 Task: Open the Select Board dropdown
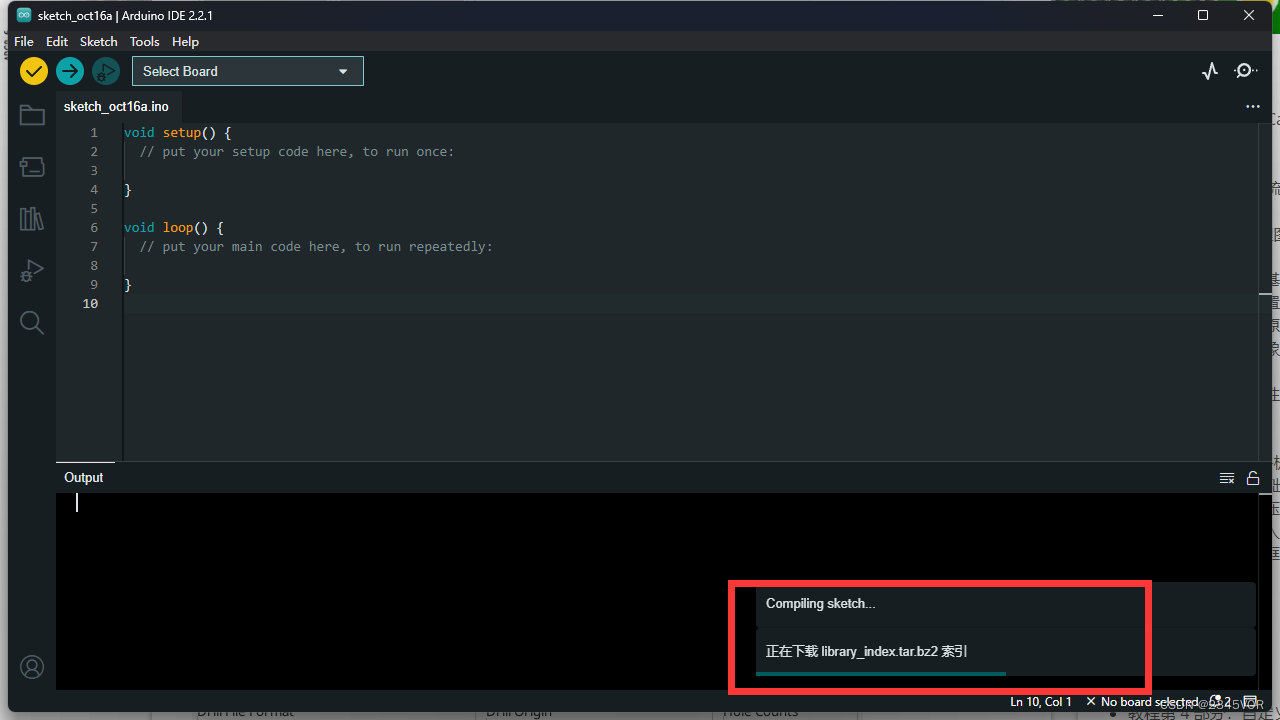(x=248, y=71)
